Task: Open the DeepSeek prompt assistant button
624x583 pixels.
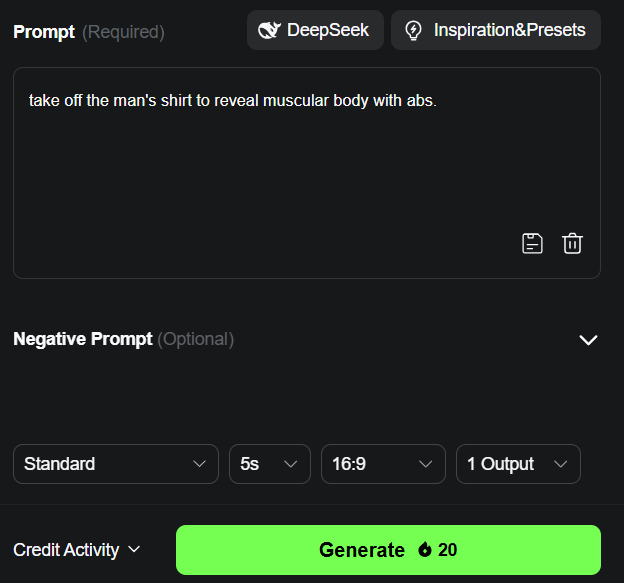Action: tap(315, 30)
